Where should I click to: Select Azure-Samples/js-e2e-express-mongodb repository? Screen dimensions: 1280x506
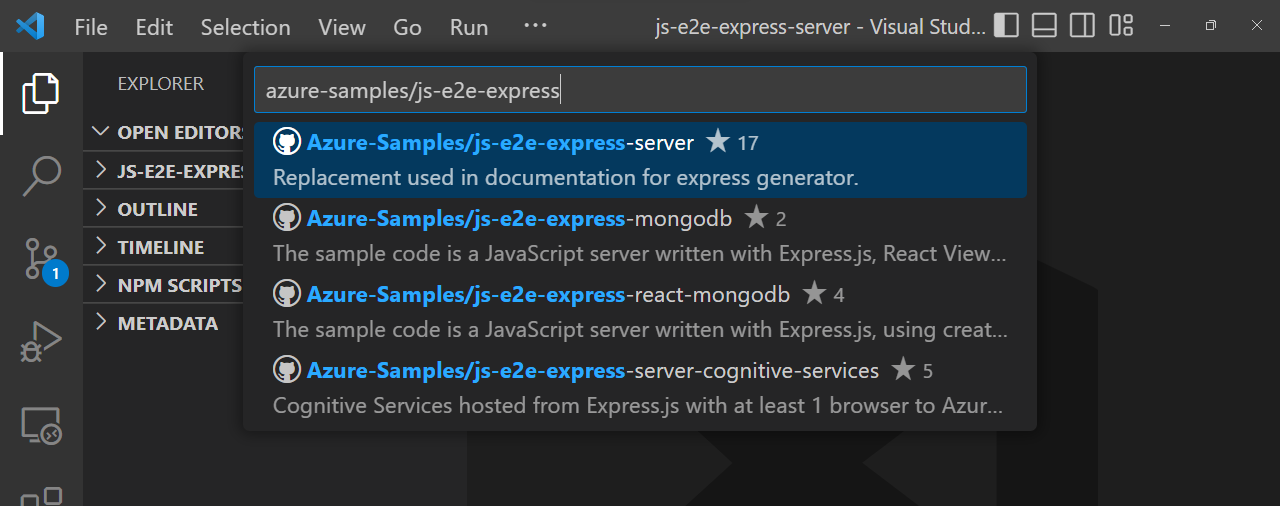pos(640,236)
